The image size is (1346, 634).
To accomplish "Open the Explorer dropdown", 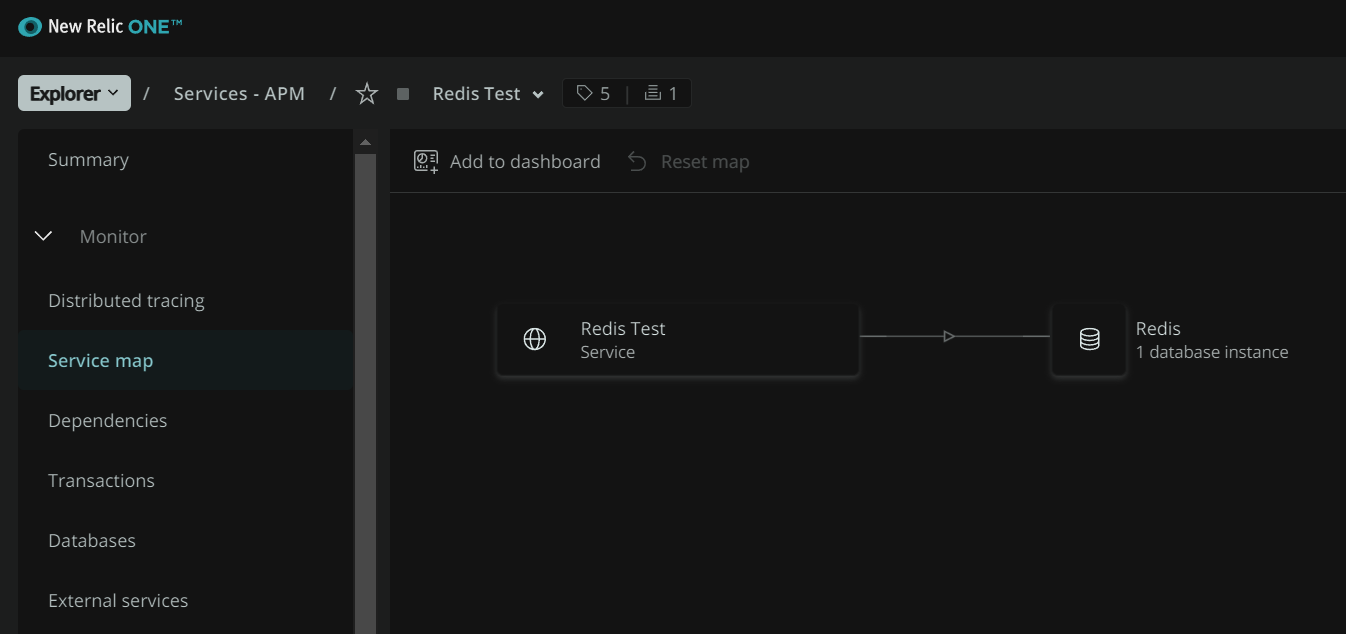I will click(x=74, y=94).
